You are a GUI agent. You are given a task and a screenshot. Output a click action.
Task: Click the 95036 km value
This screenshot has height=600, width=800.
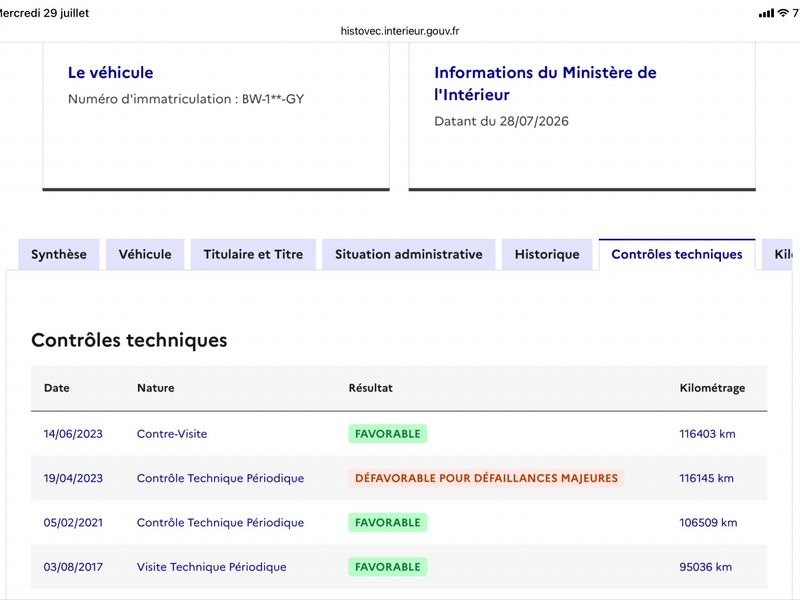pos(705,567)
